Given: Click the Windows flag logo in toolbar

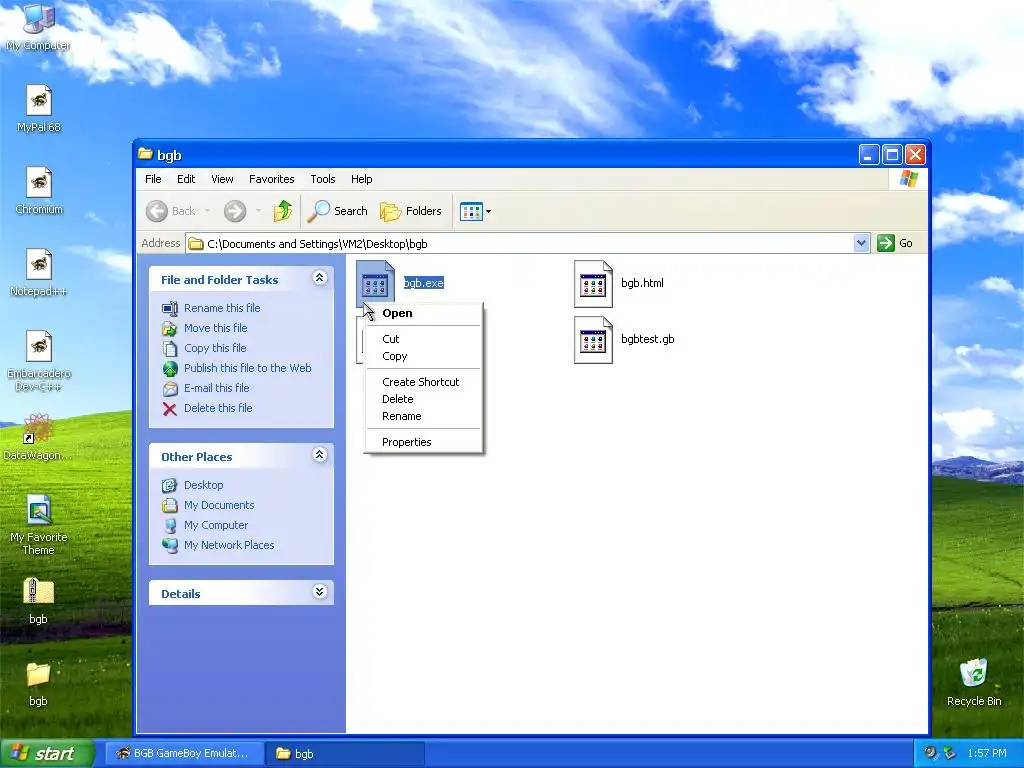Looking at the screenshot, I should click(908, 179).
